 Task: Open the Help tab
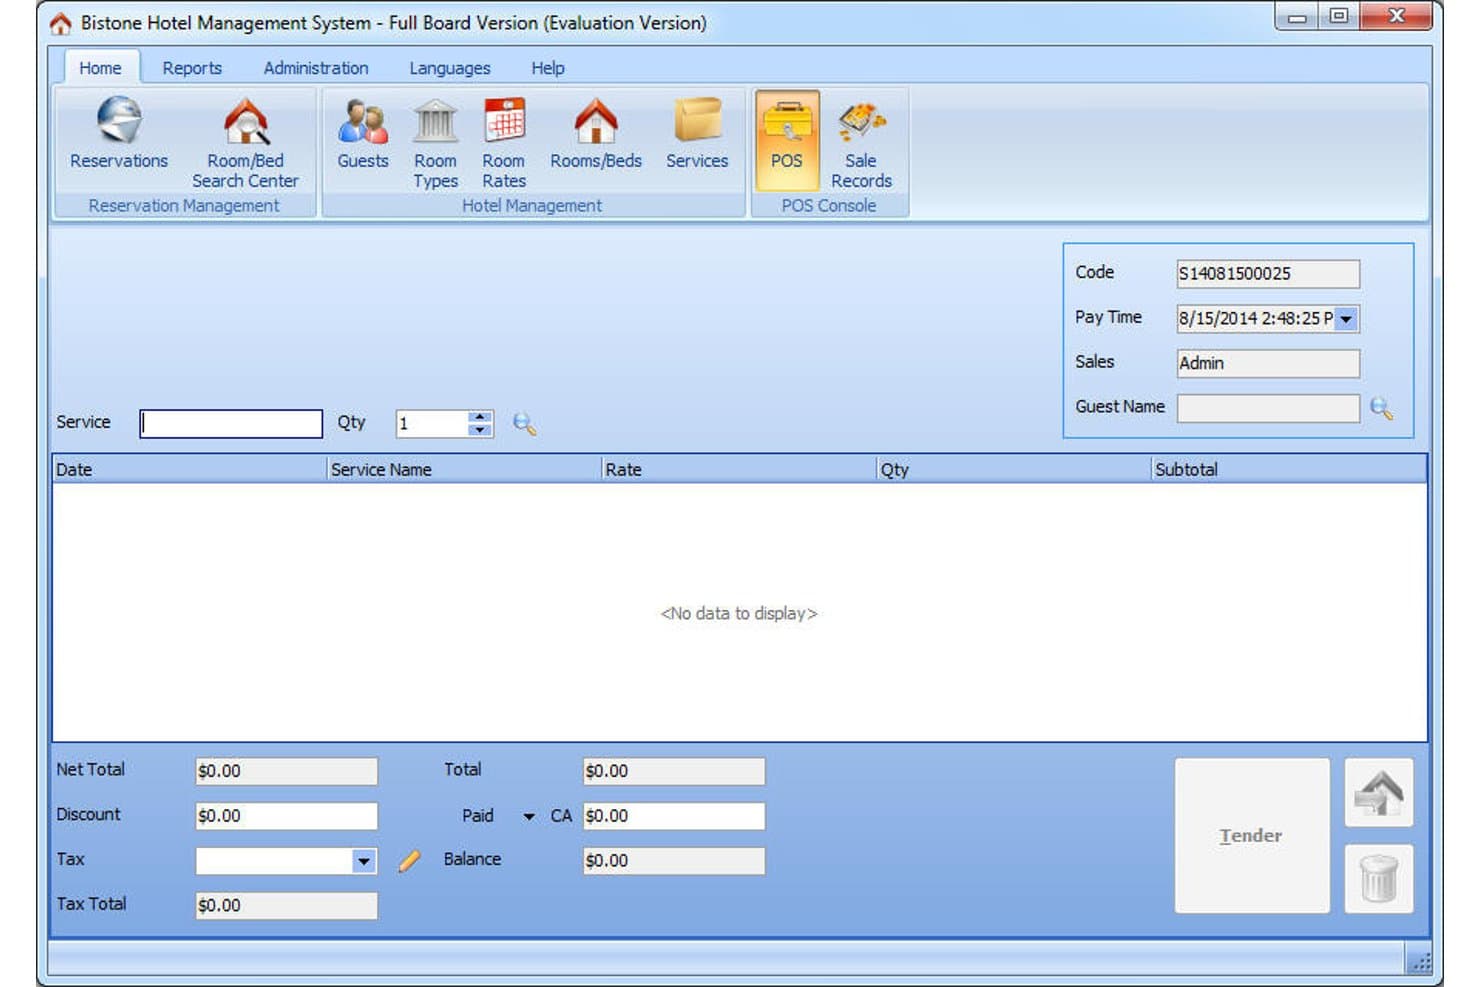coord(548,68)
